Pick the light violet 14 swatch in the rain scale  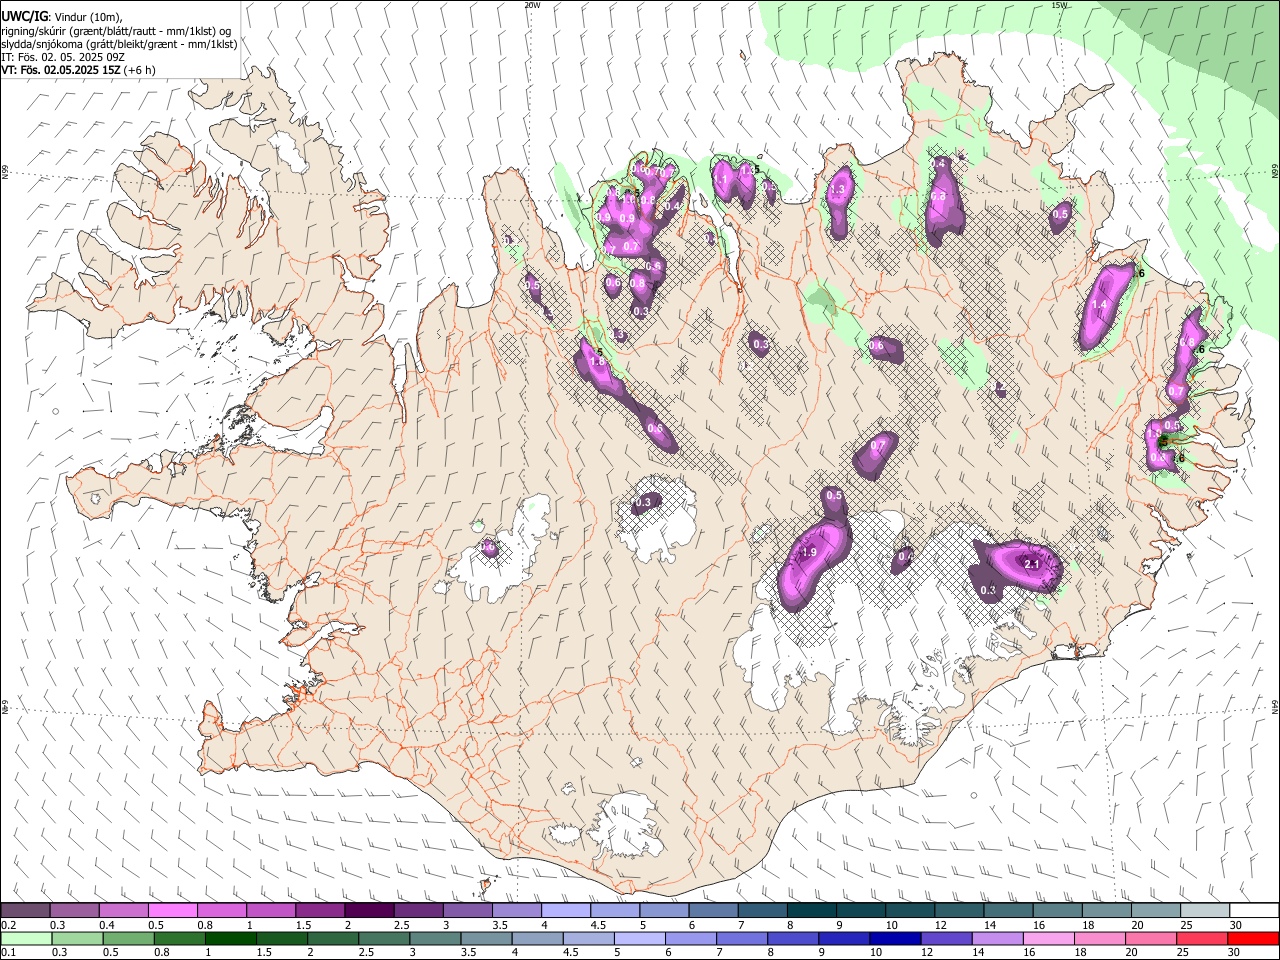(997, 939)
